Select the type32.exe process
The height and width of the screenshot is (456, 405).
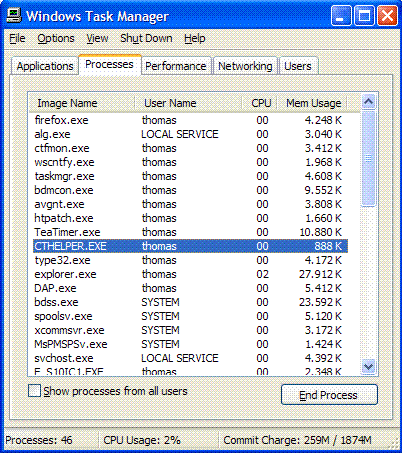click(190, 260)
